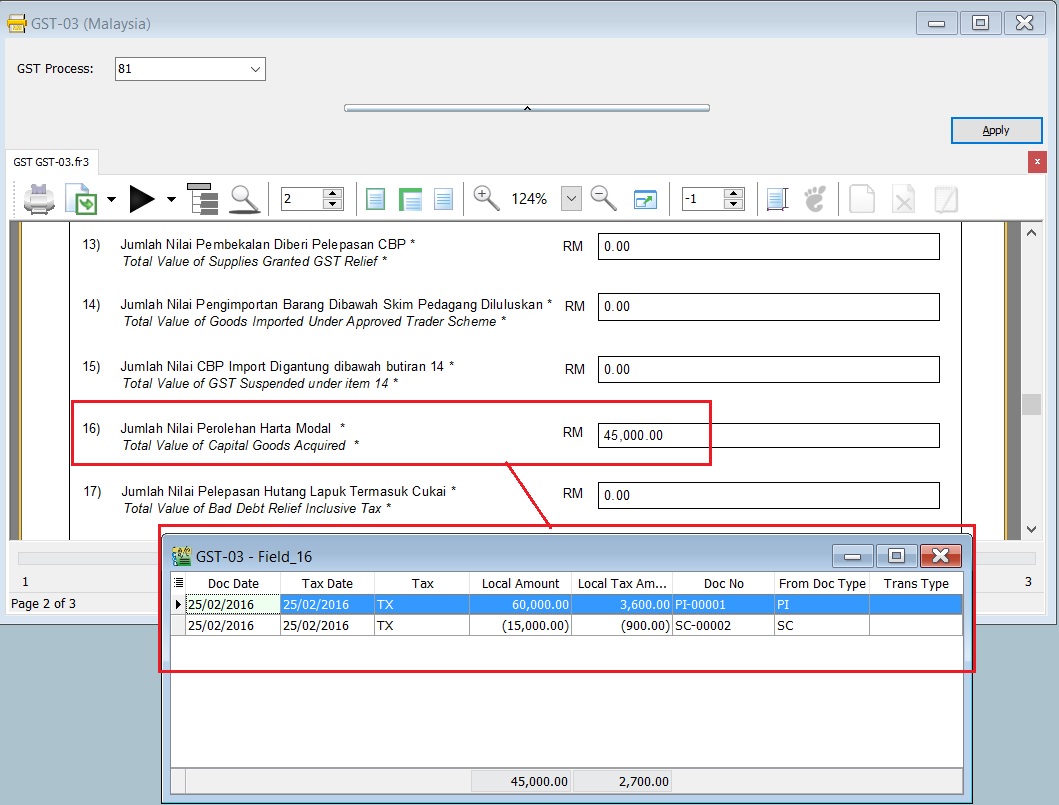The height and width of the screenshot is (805, 1059).
Task: Click the Print report icon
Action: tap(39, 199)
